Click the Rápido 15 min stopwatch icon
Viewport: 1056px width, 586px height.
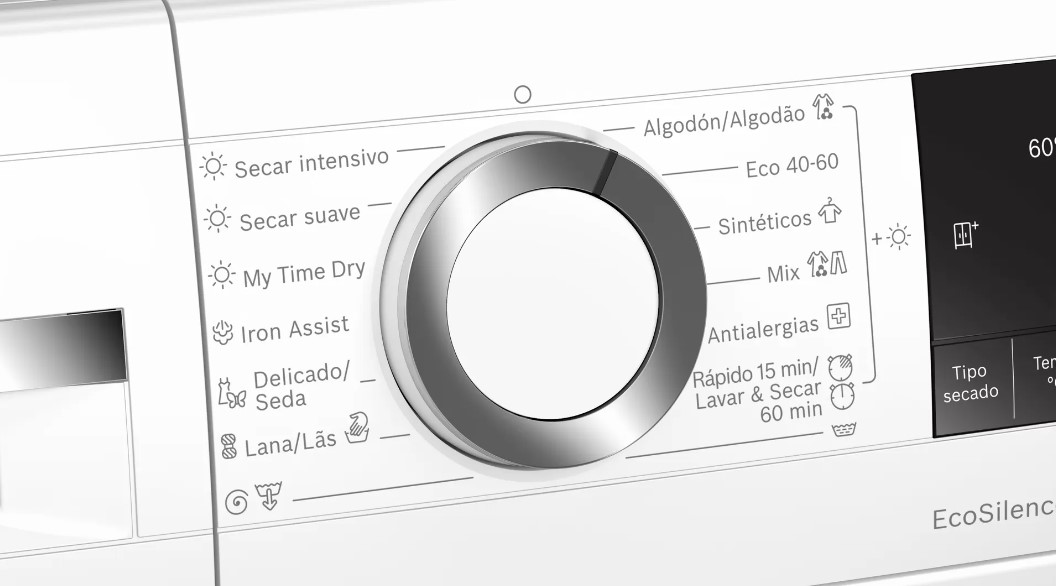point(840,367)
